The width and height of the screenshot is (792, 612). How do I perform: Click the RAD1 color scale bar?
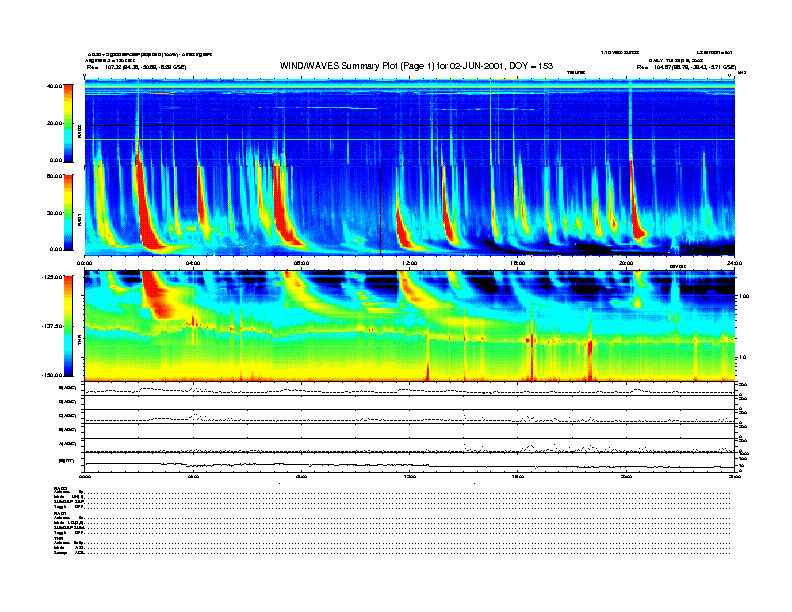tap(68, 212)
